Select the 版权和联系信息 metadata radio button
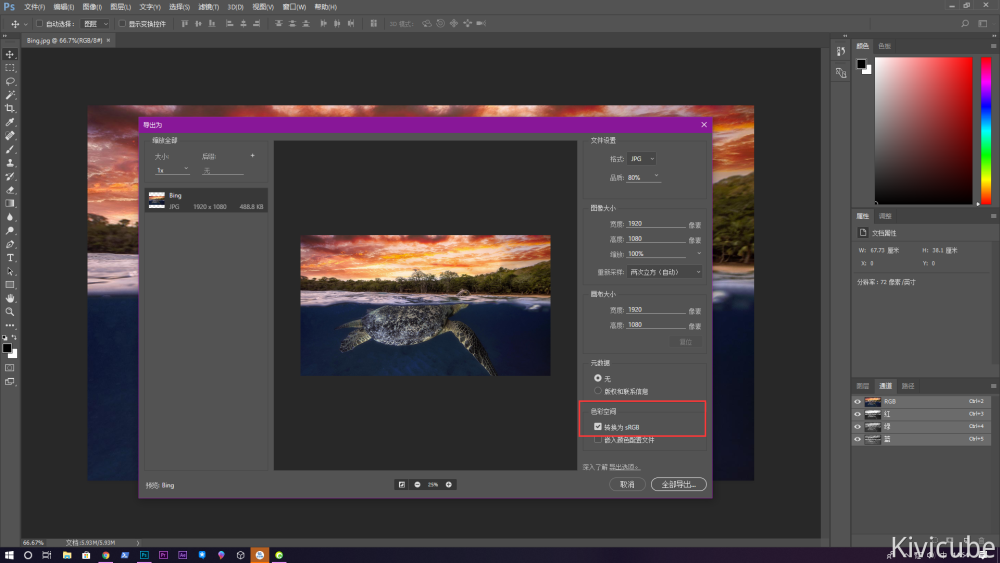Screen dimensions: 1000x563 598,391
